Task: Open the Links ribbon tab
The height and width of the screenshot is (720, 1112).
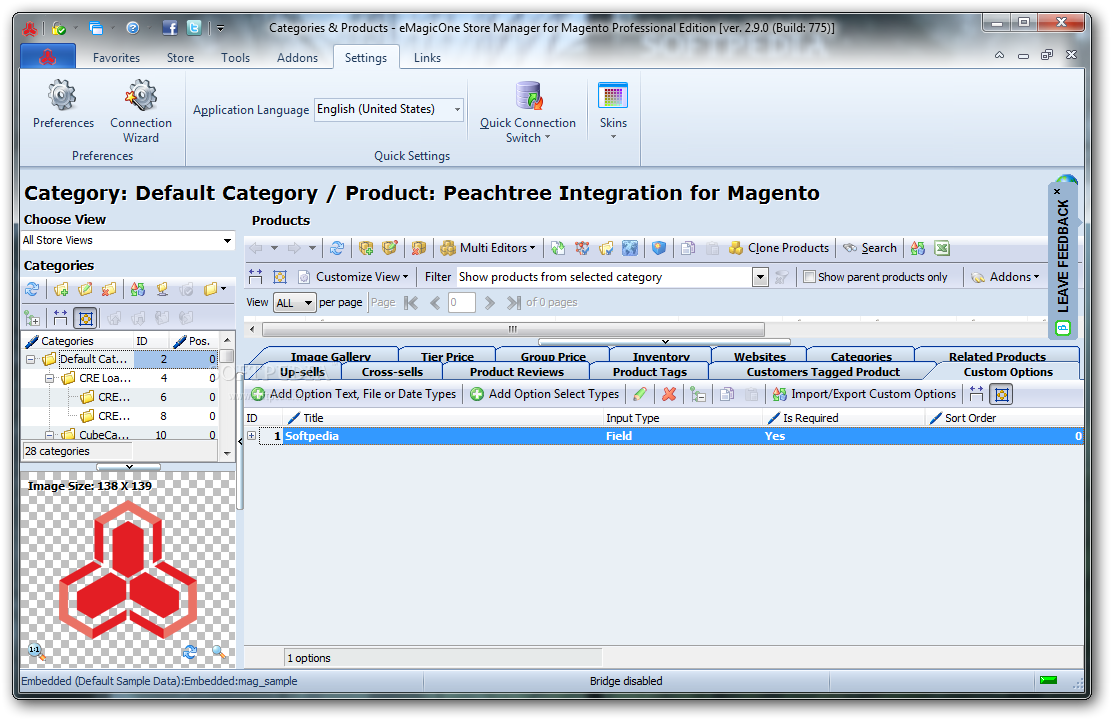Action: [428, 57]
